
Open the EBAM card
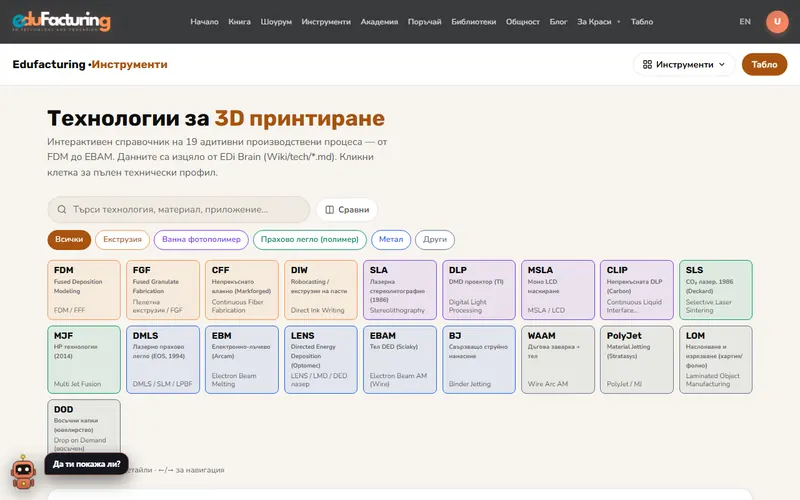click(400, 360)
